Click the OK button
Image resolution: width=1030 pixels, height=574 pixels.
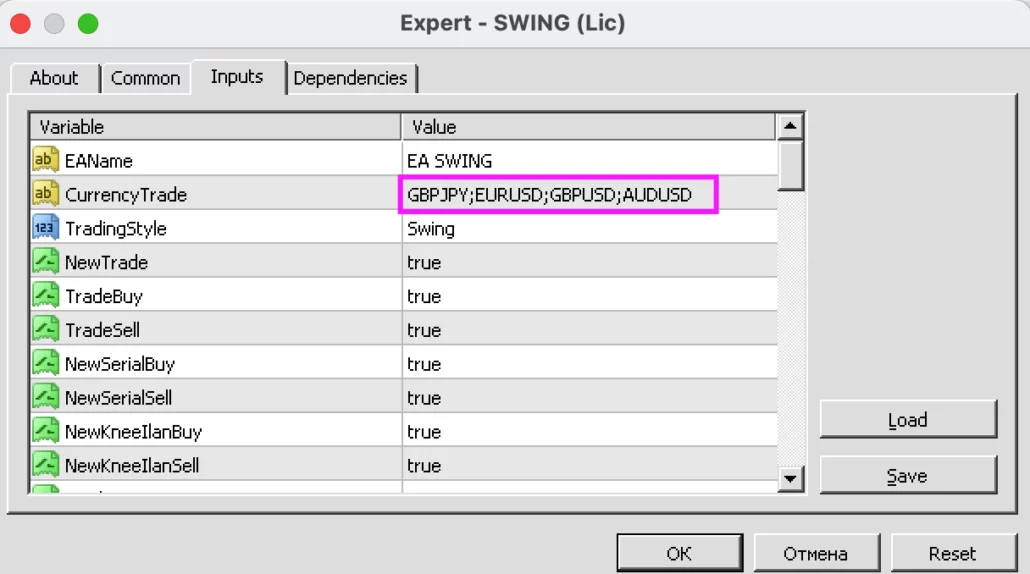tap(679, 554)
